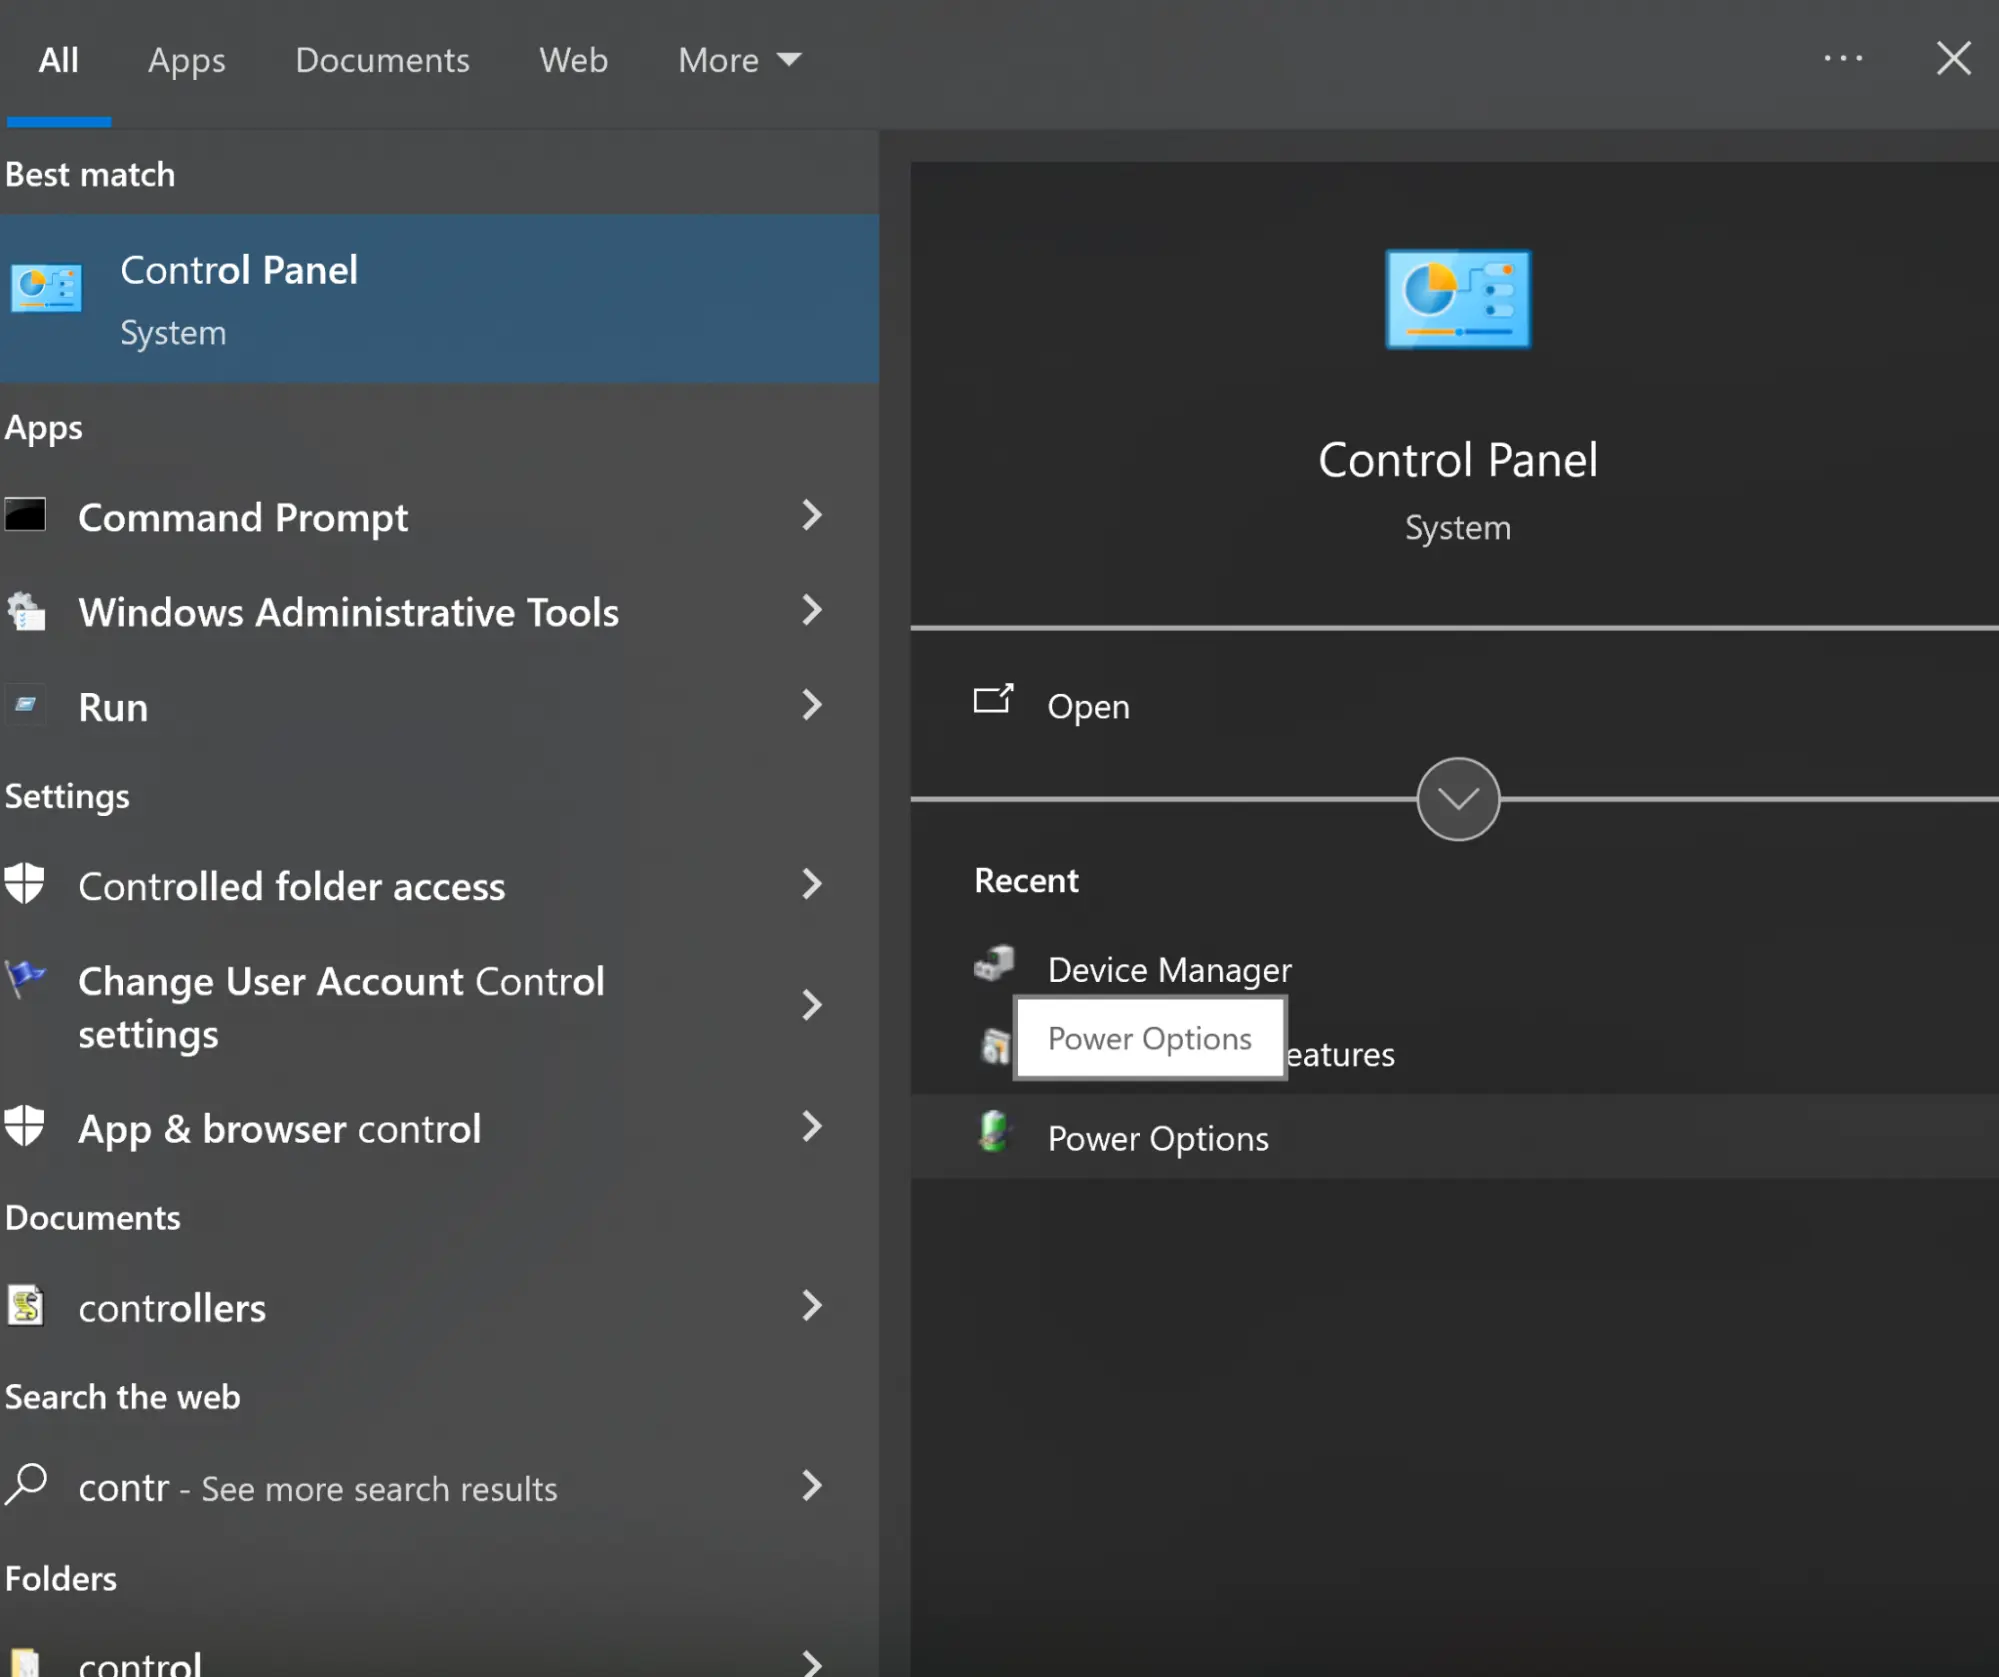Open the controllers document result
Viewport: 1999px width, 1677px height.
tap(439, 1307)
